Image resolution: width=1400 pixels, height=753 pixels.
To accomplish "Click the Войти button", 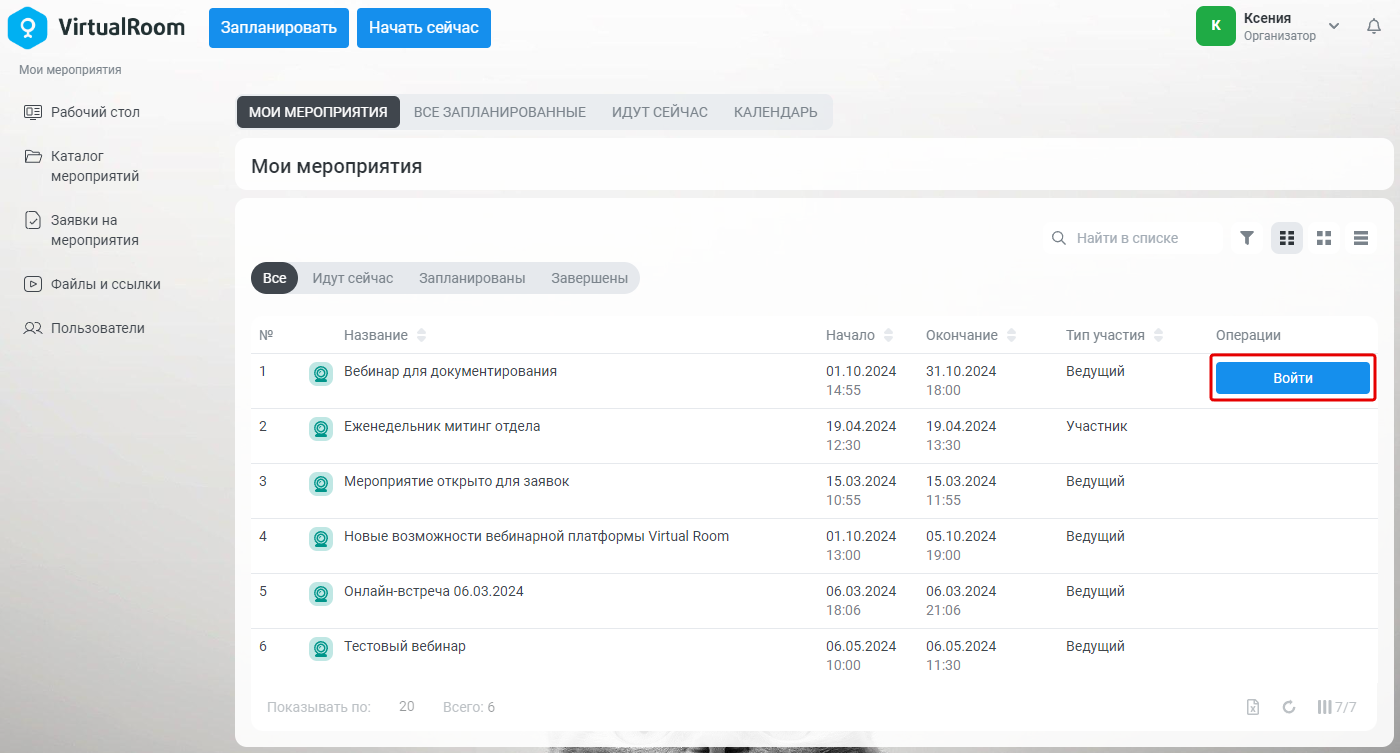I will click(x=1293, y=378).
